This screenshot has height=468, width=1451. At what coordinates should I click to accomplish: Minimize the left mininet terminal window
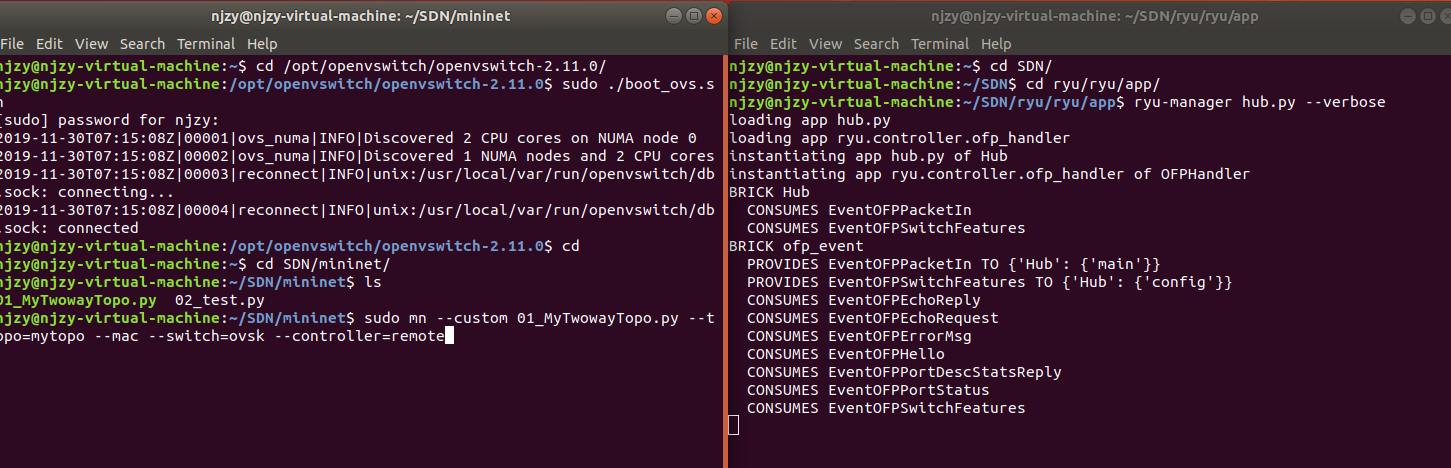pos(673,16)
